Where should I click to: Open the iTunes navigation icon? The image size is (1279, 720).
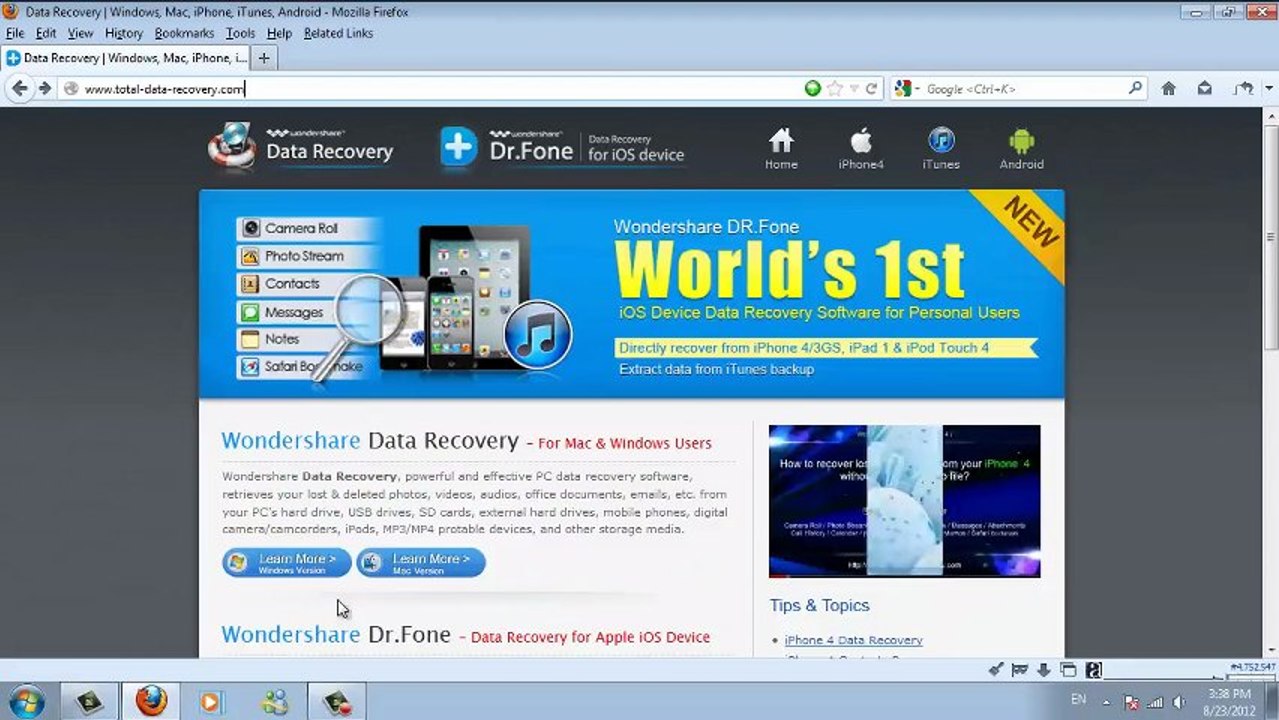941,148
